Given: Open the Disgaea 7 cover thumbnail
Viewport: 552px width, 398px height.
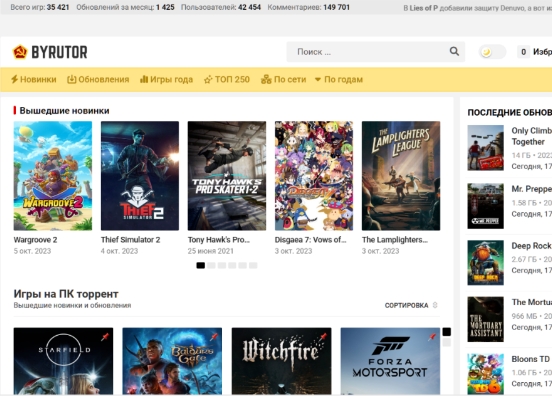Looking at the screenshot, I should coord(314,176).
